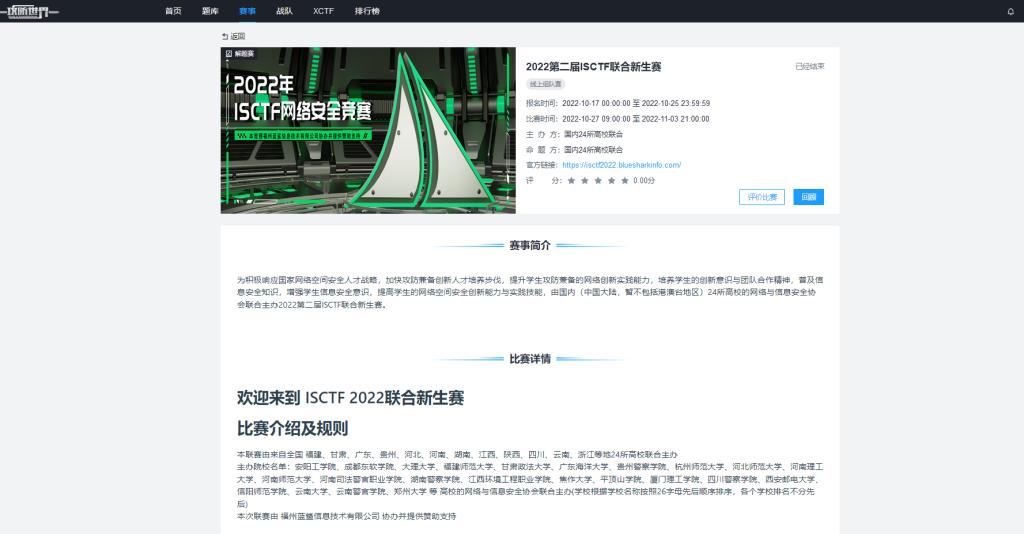Click the ISCTF 2022 competition banner image

click(x=368, y=130)
